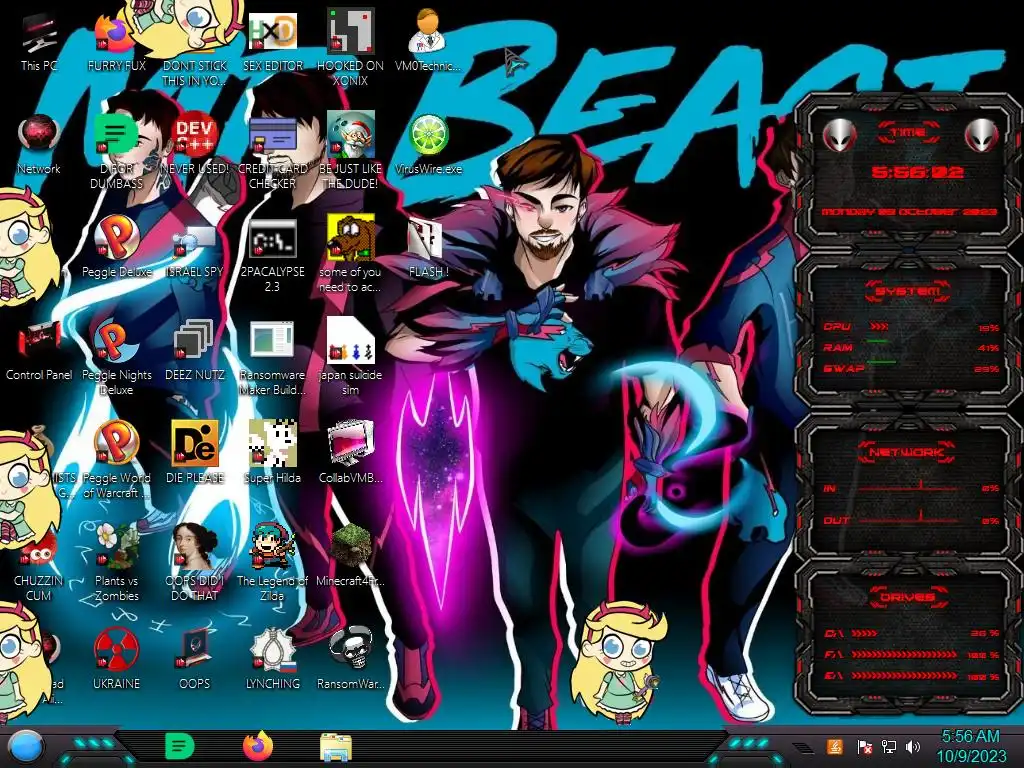Click the C:\ drive usage bar
This screenshot has width=1024, height=768.
(865, 633)
